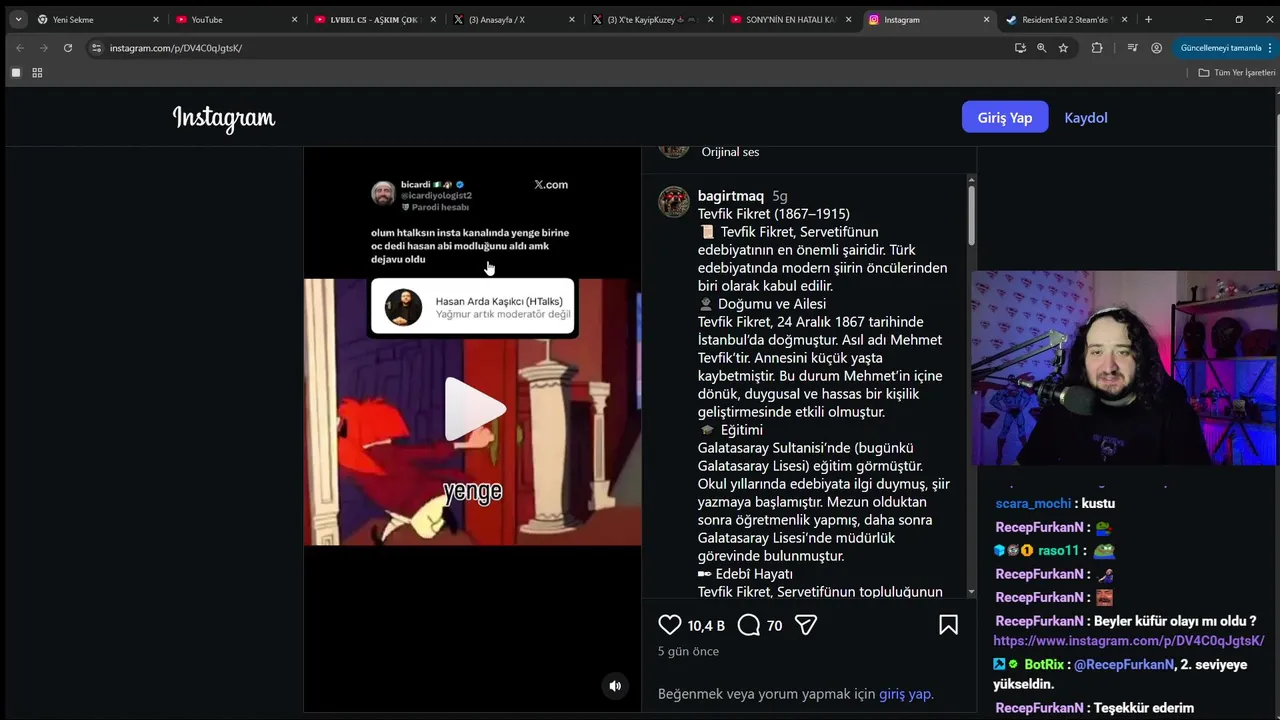Like the post with the heart icon
The width and height of the screenshot is (1280, 720).
(x=670, y=625)
